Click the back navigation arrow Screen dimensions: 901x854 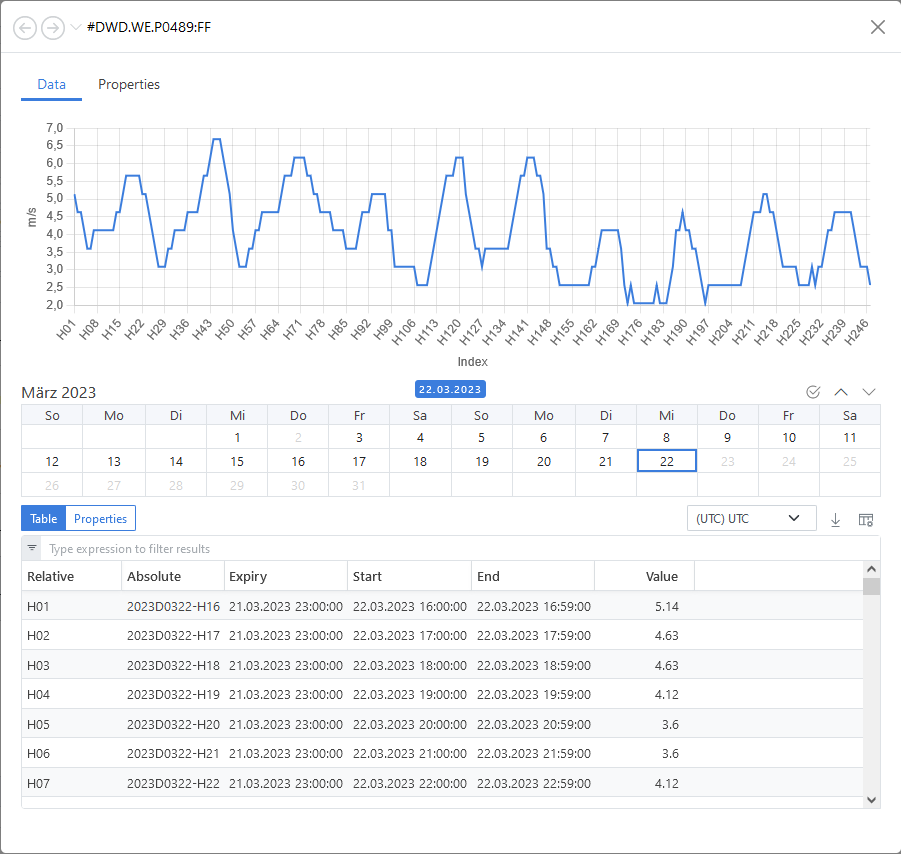(x=25, y=27)
